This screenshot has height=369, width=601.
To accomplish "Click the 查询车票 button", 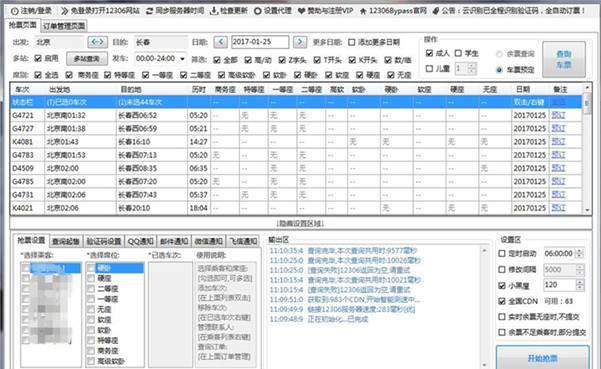I will [x=564, y=59].
